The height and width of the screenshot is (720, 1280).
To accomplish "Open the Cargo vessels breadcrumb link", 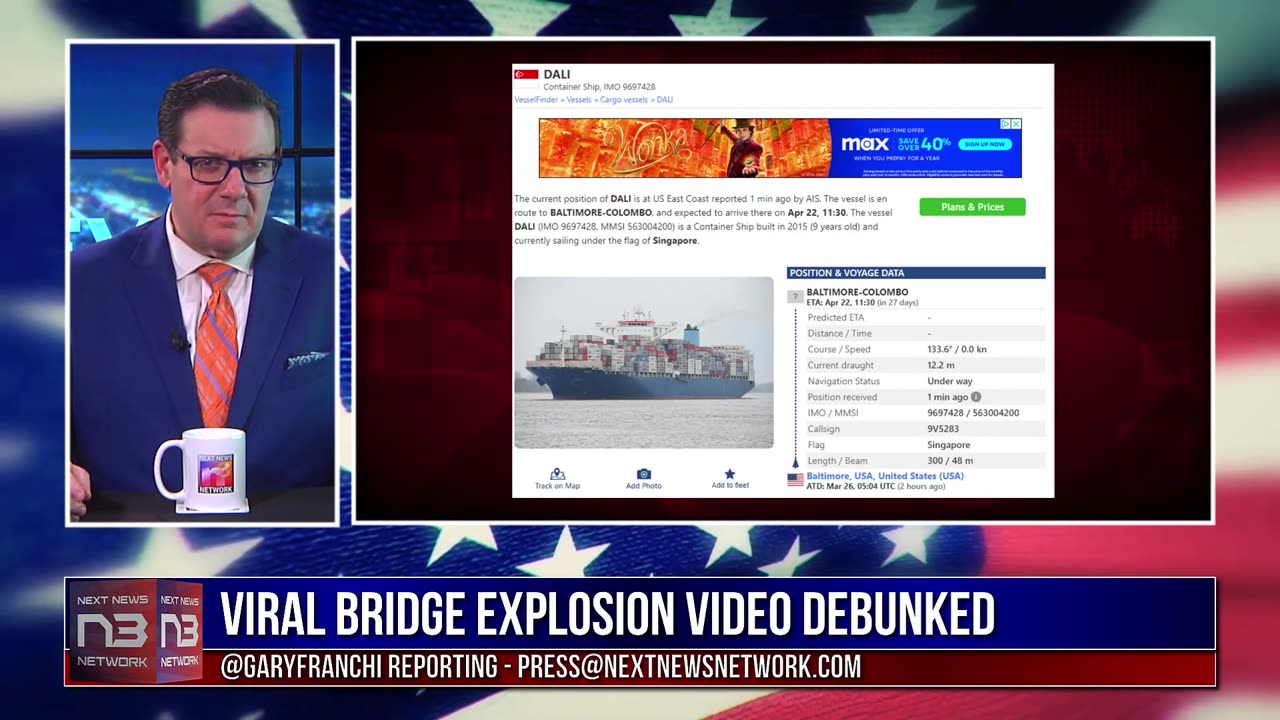I will [x=624, y=100].
